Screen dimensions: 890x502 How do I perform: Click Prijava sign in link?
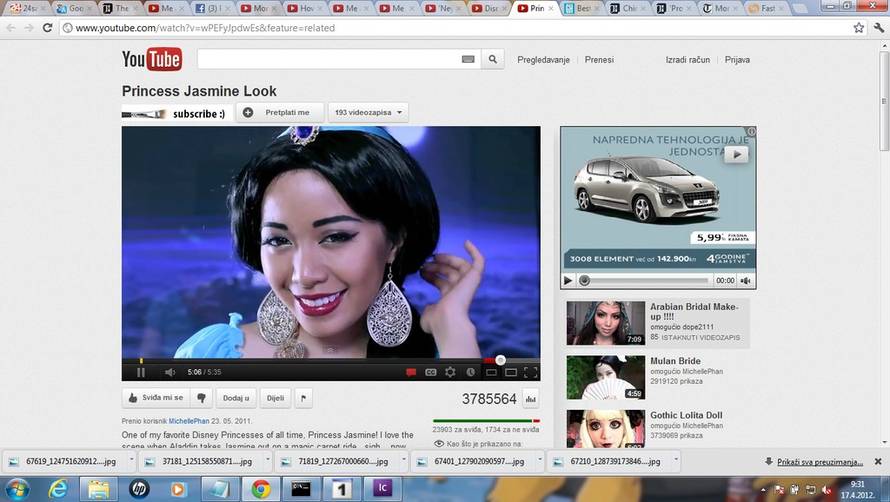[737, 60]
